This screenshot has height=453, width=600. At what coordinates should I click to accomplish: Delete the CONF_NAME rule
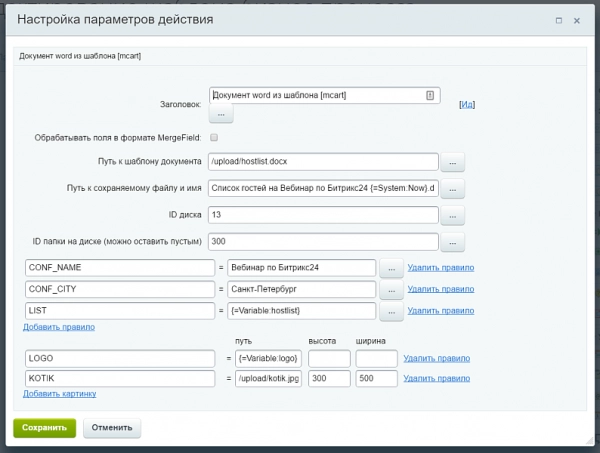point(441,267)
